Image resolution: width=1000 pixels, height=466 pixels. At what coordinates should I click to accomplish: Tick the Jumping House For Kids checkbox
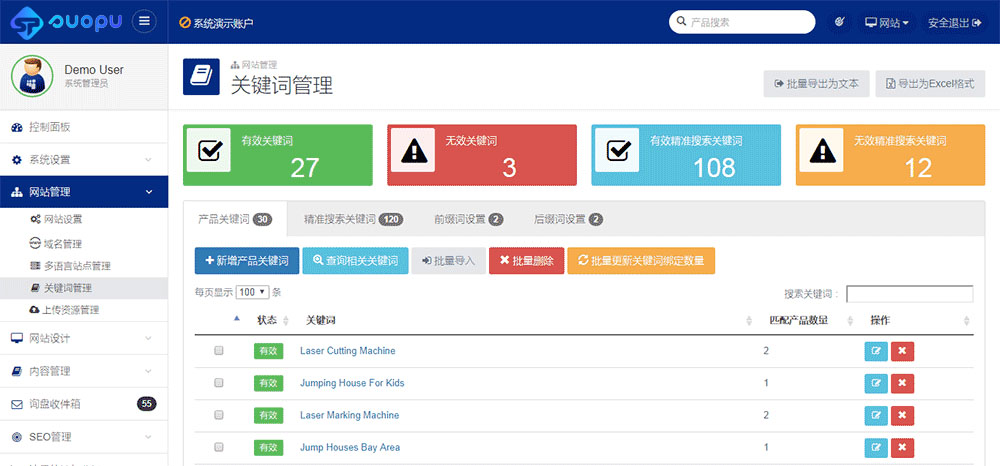tap(219, 383)
